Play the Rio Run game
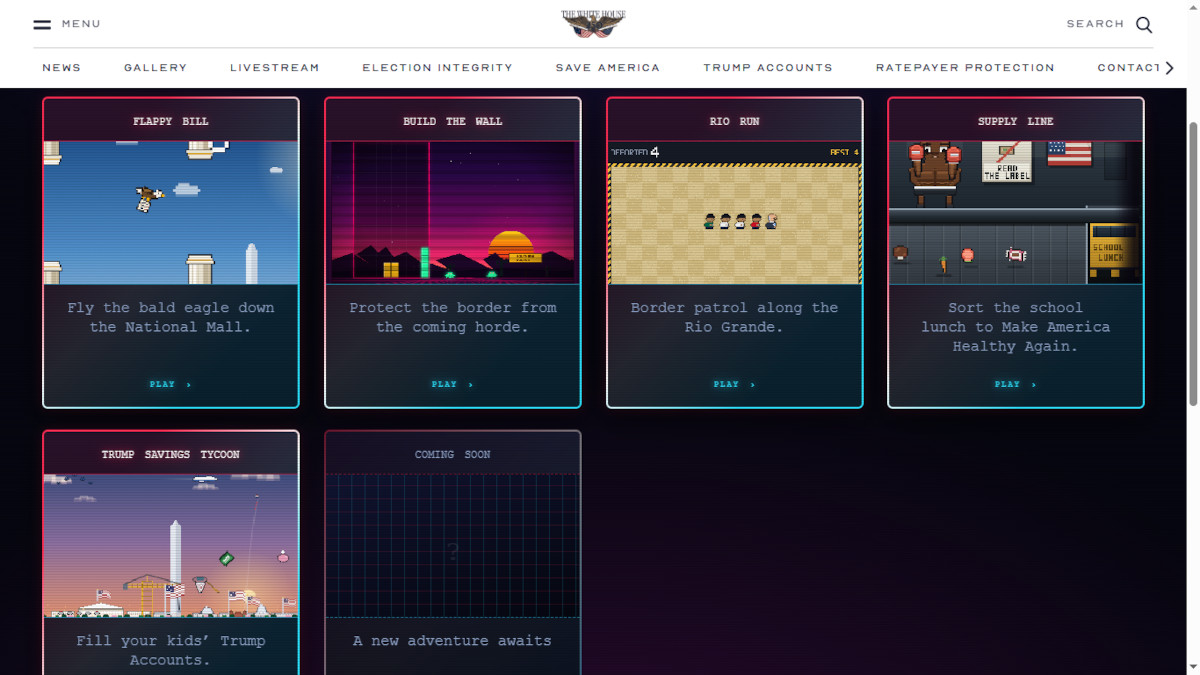 pos(734,384)
